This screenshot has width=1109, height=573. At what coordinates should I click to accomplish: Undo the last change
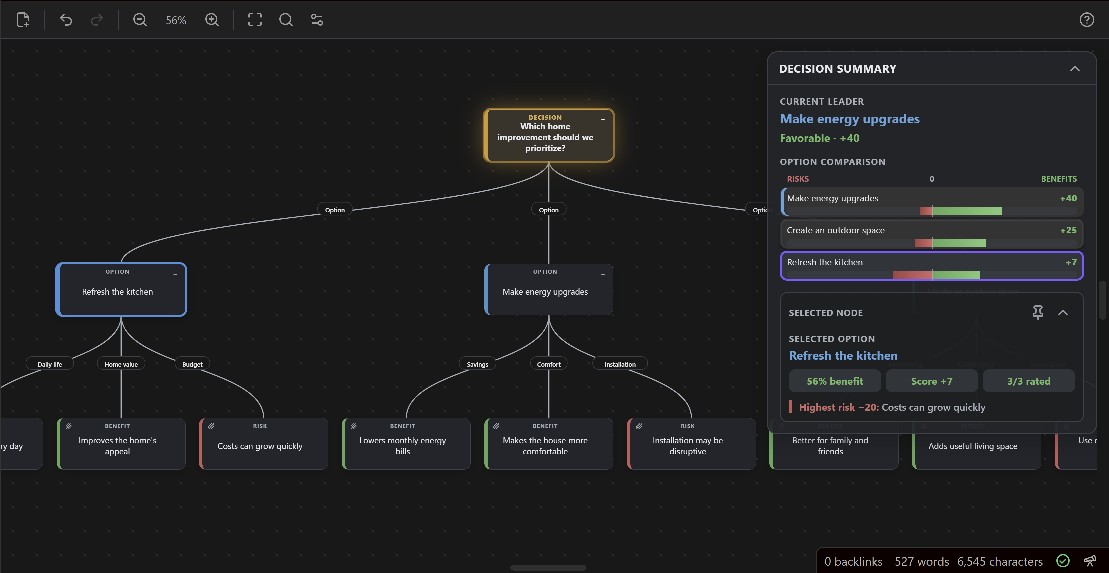point(66,20)
